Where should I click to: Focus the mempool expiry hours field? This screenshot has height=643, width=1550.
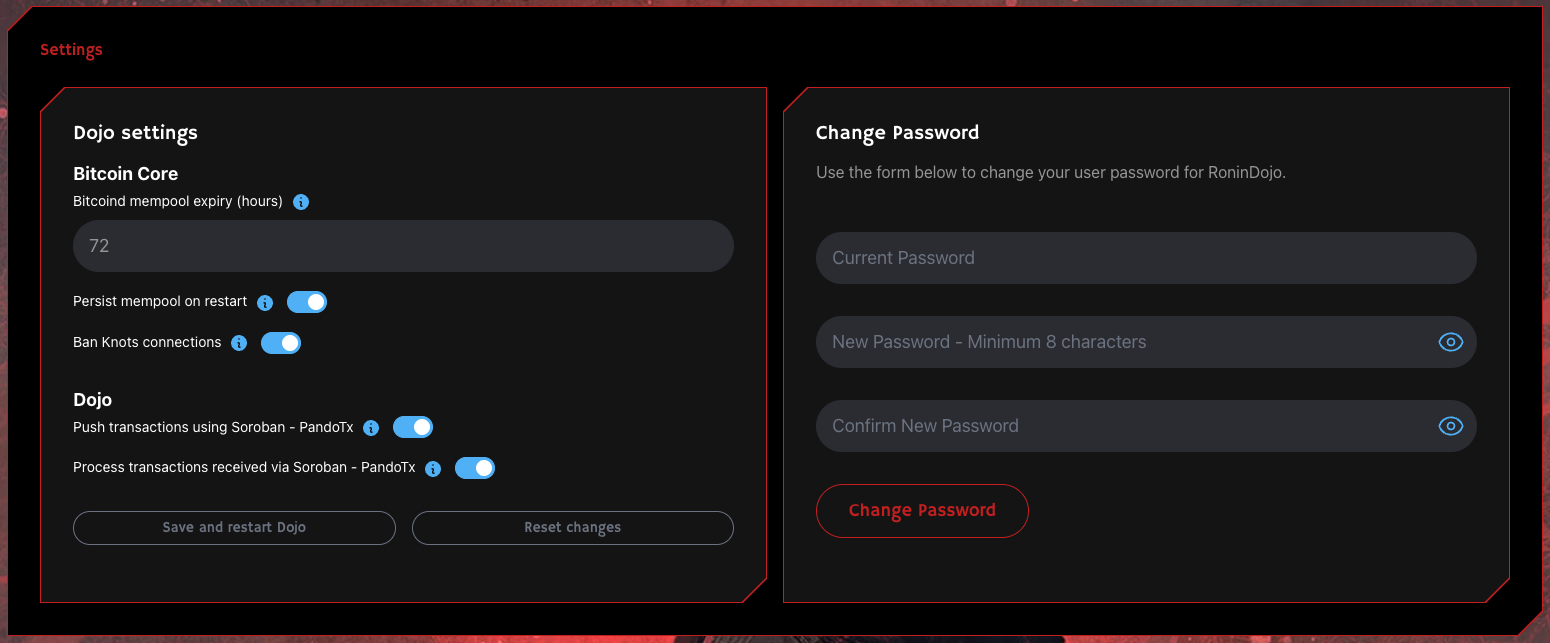click(x=403, y=246)
